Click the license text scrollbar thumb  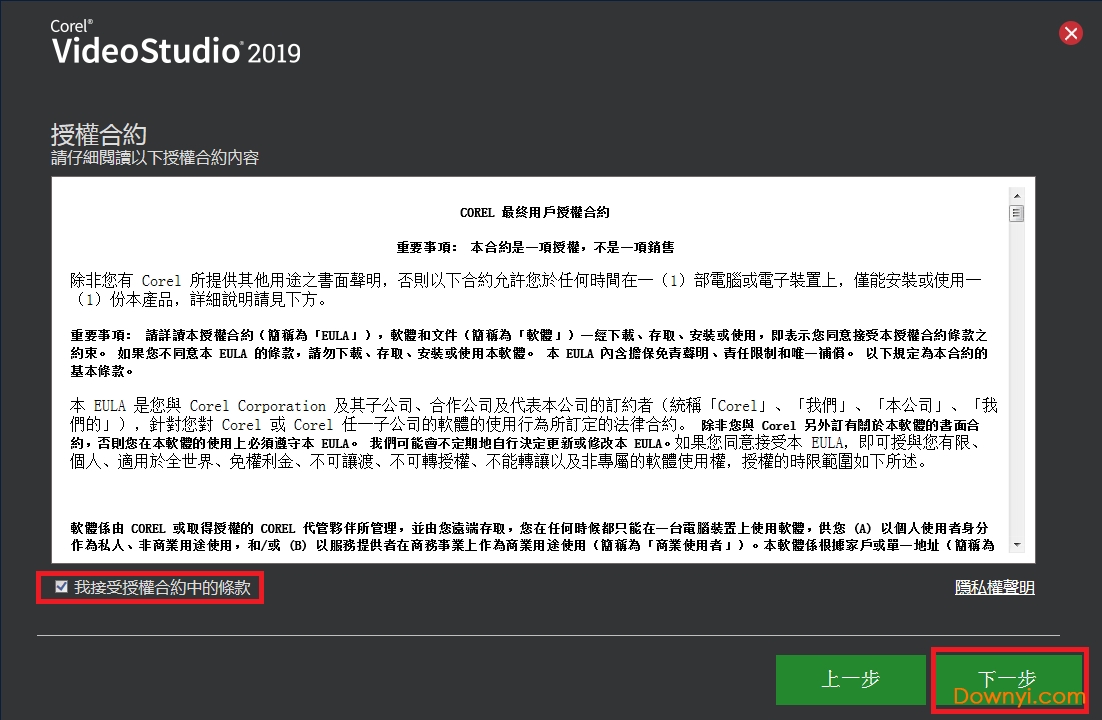tap(1016, 213)
